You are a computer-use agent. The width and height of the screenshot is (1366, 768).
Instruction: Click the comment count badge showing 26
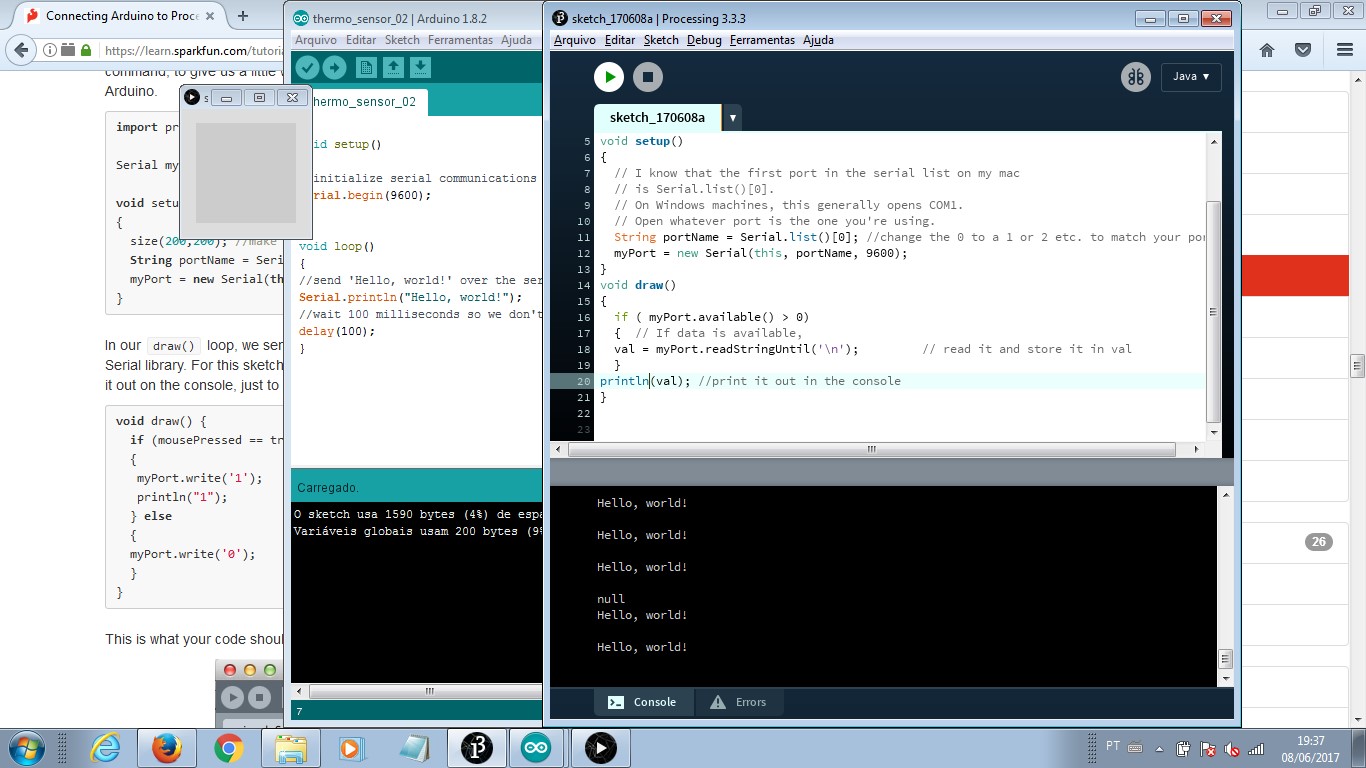click(1319, 542)
